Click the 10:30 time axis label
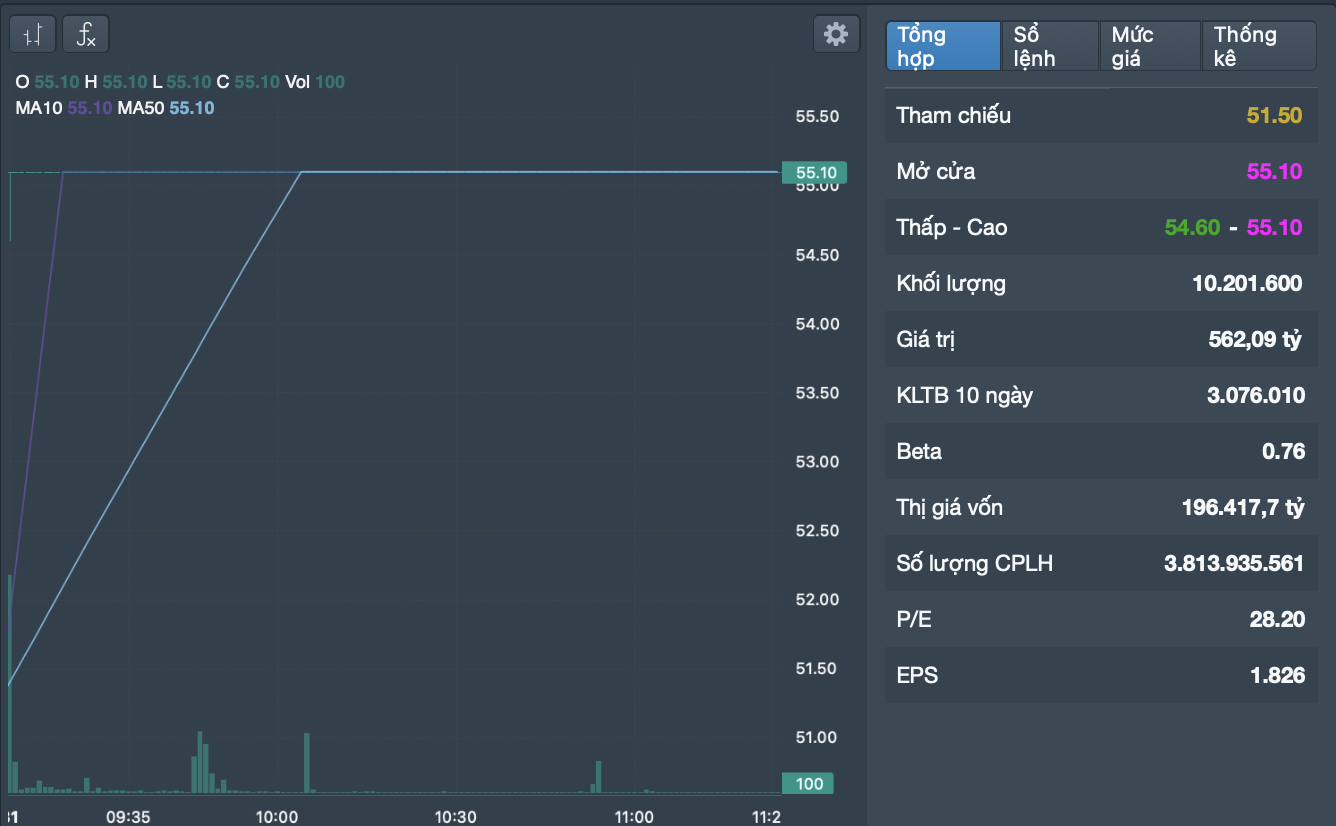 pyautogui.click(x=455, y=817)
